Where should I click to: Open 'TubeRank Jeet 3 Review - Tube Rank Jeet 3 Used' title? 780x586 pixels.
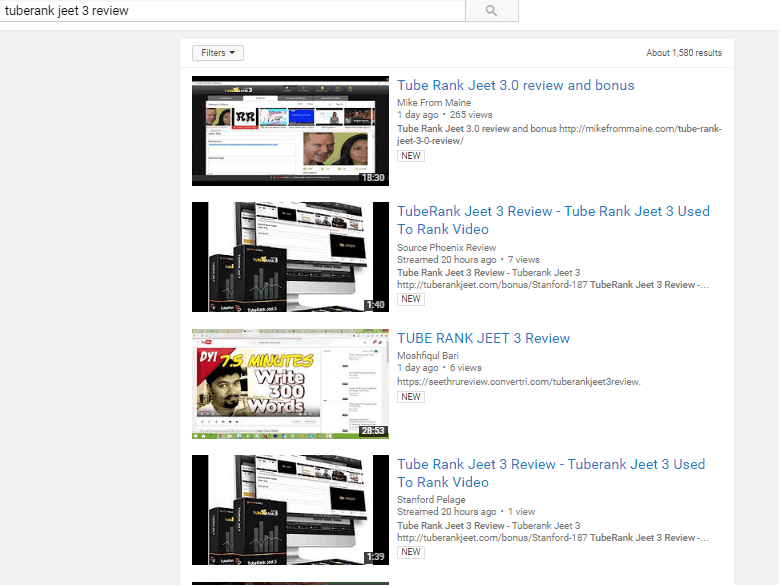553,220
